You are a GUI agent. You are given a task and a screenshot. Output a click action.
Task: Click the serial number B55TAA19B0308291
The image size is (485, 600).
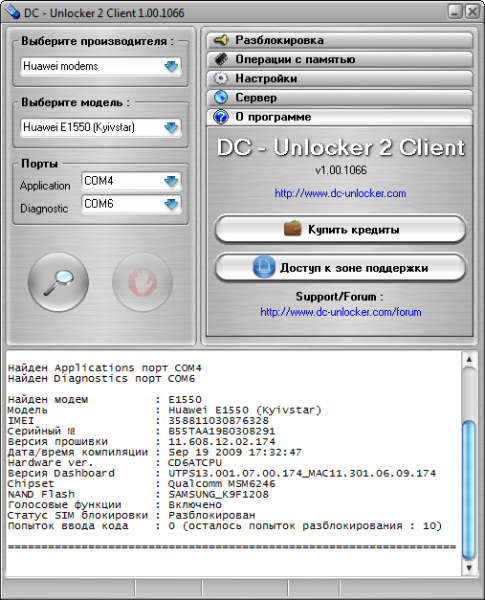pyautogui.click(x=222, y=431)
